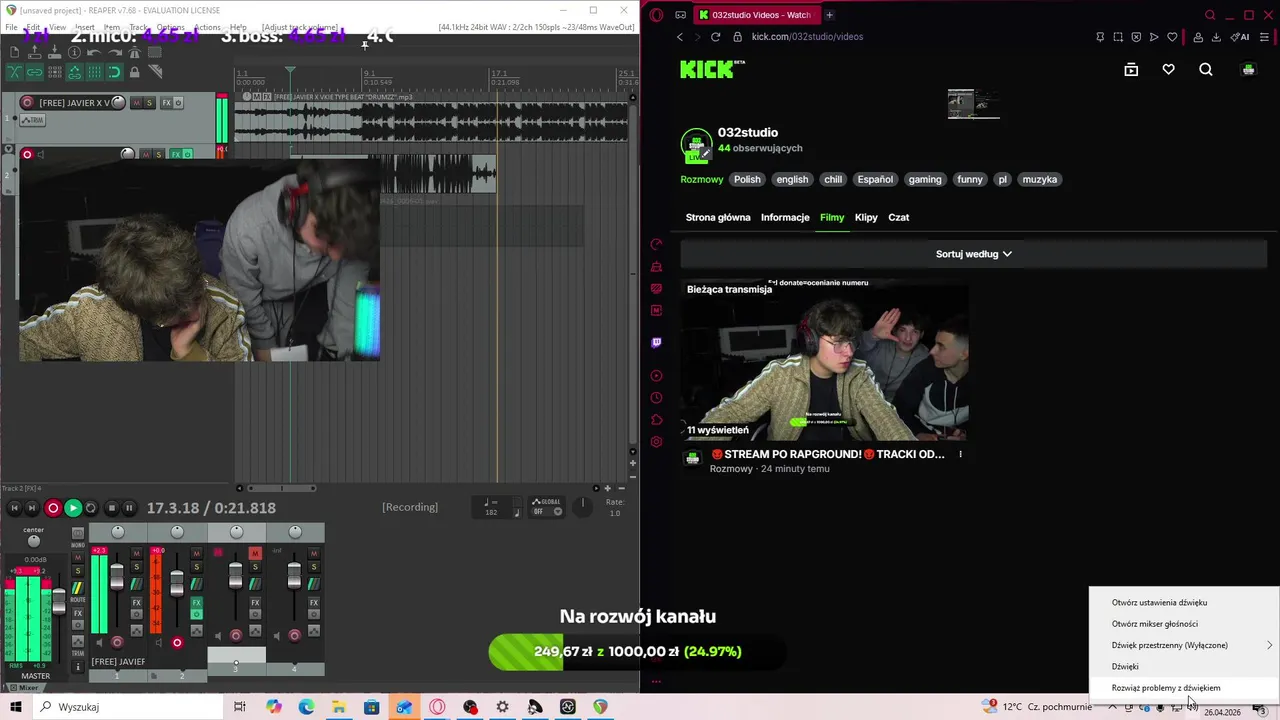This screenshot has width=1280, height=720.
Task: Click the master channel volume fader
Action: pos(59,602)
